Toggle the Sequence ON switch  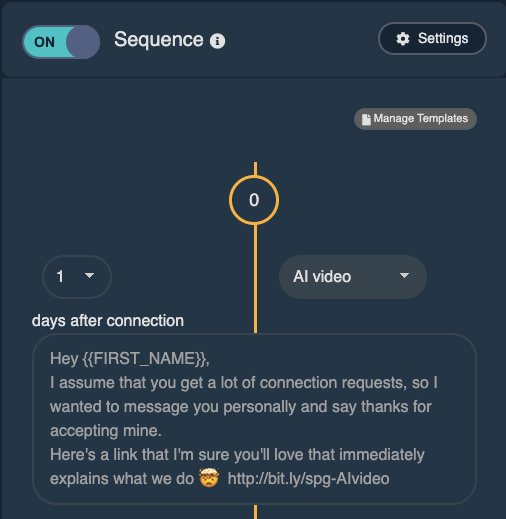point(61,42)
